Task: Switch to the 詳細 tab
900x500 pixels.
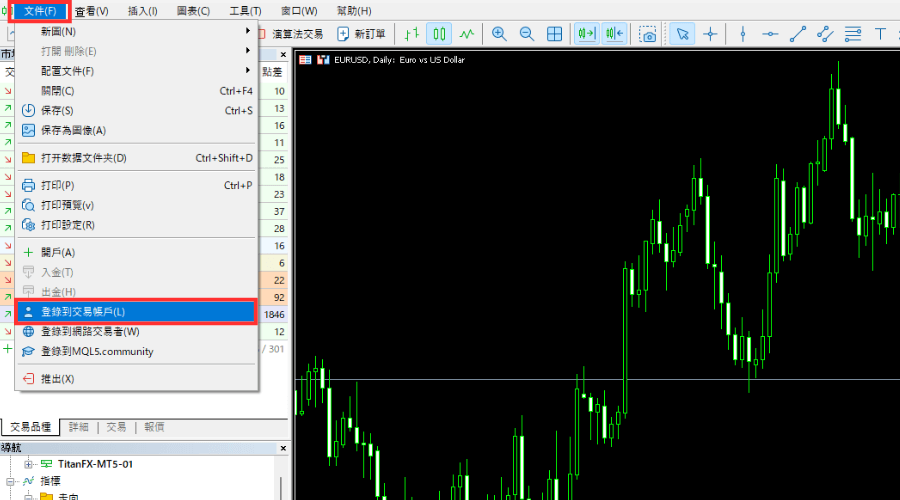Action: pyautogui.click(x=79, y=427)
